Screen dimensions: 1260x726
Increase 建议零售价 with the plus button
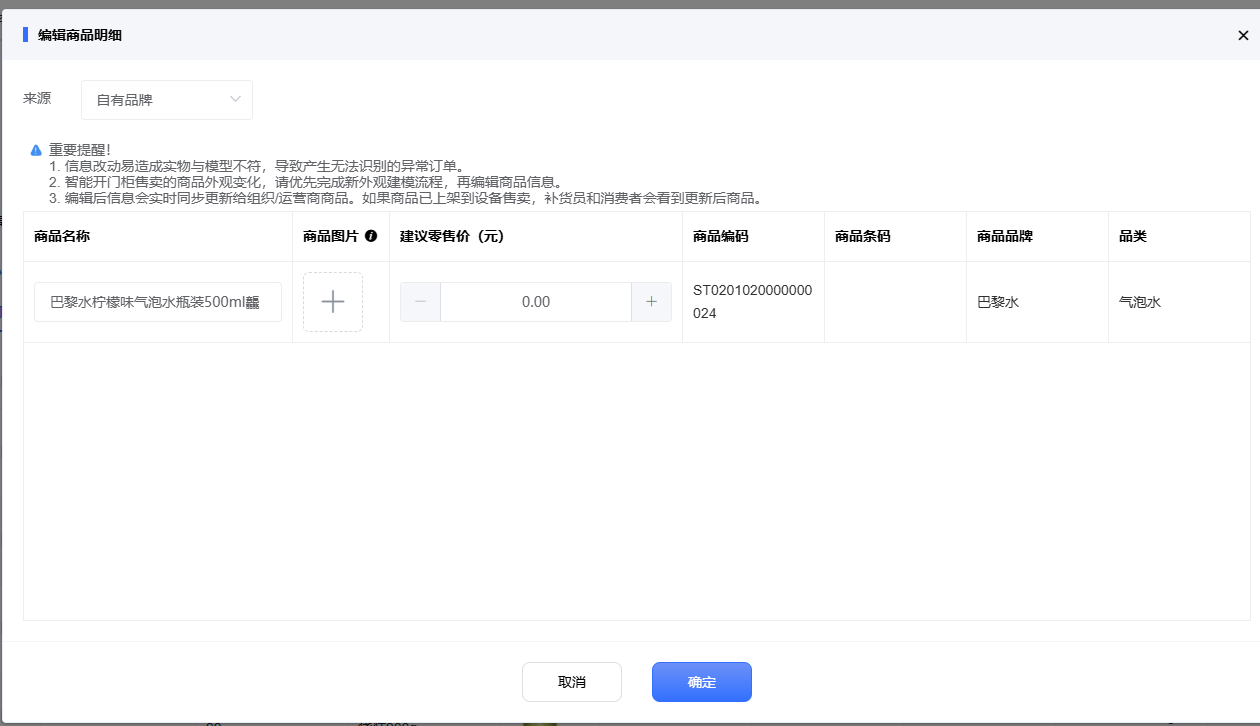651,302
